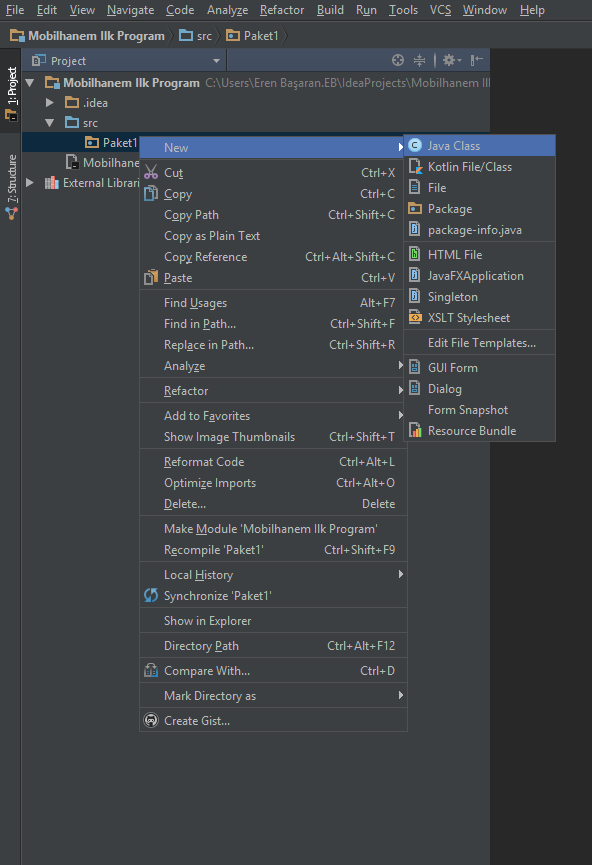The image size is (592, 865).
Task: Choose Edit File Templates... entry
Action: coord(479,343)
